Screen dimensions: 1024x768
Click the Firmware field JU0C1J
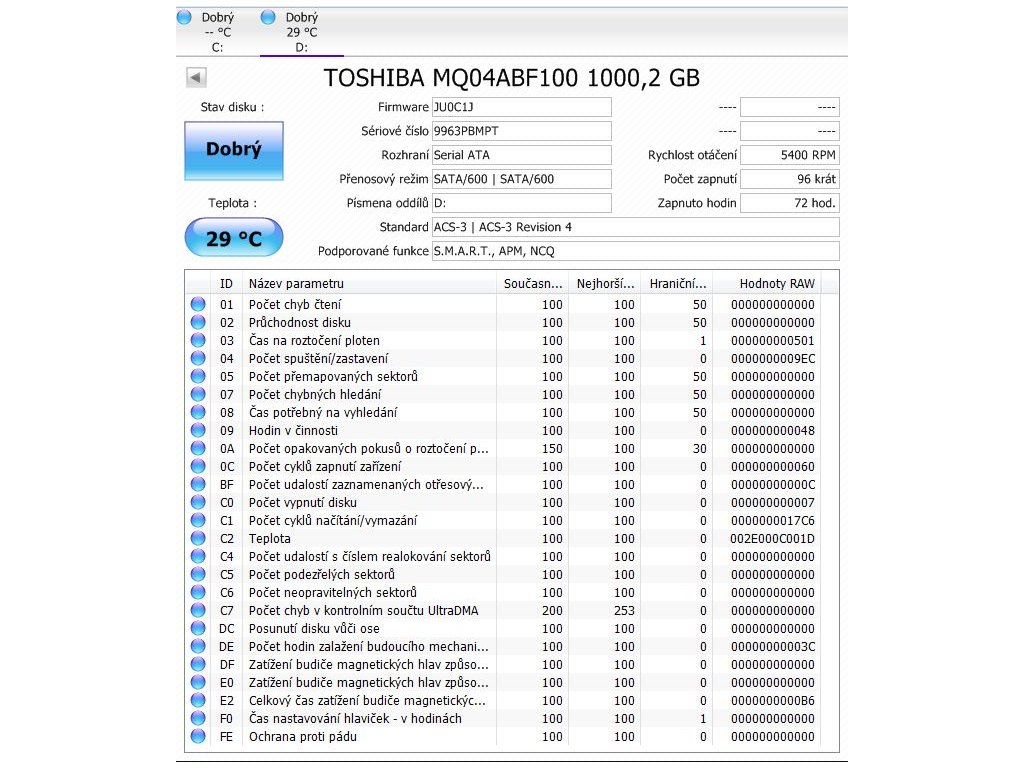522,107
